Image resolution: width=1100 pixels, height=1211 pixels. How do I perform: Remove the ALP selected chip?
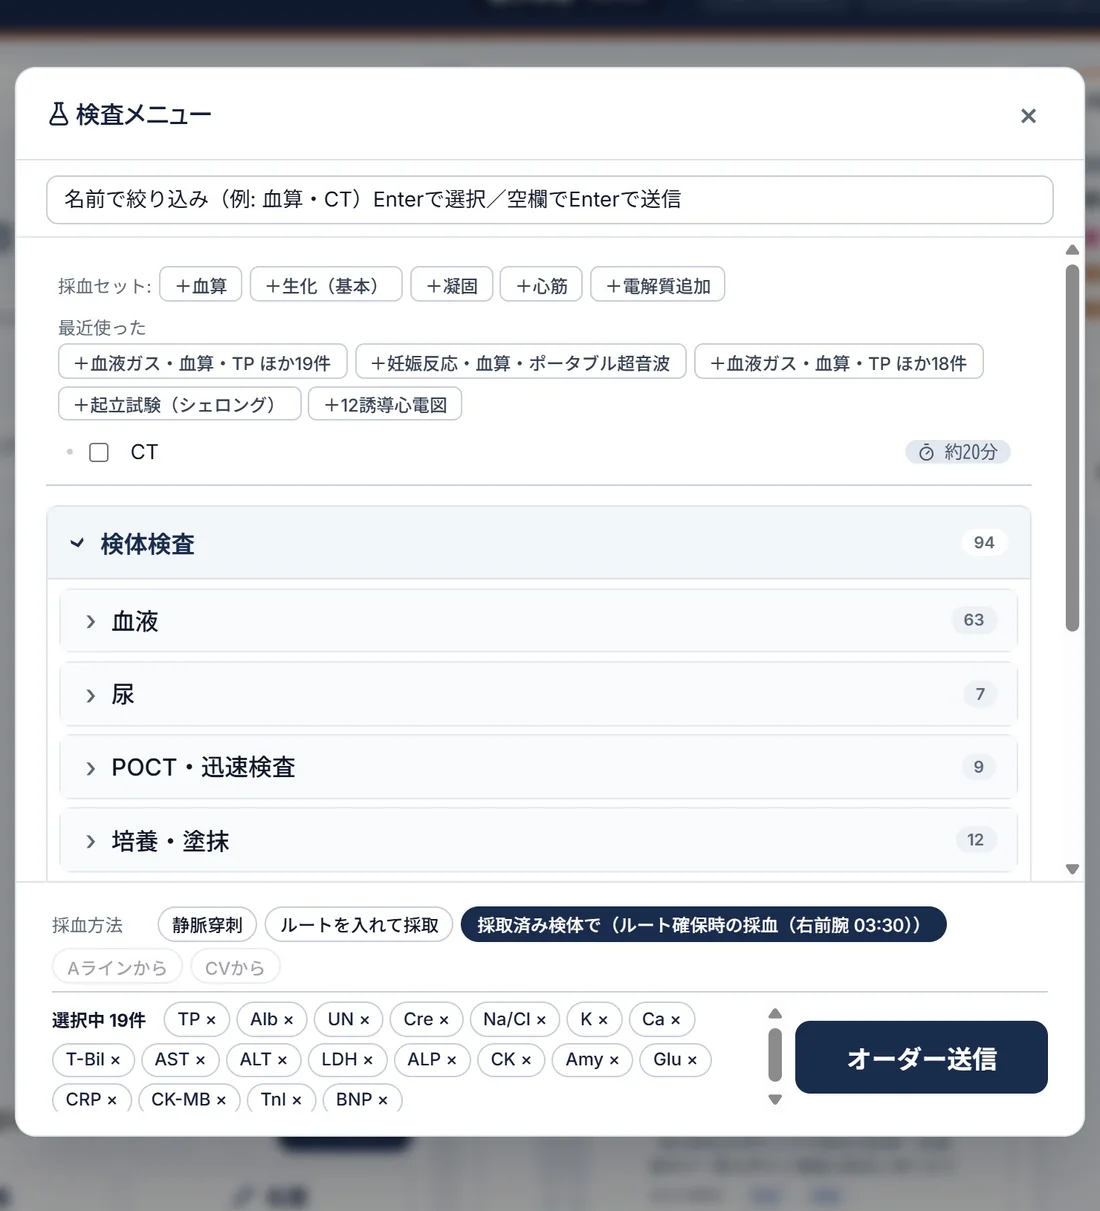coord(451,1060)
